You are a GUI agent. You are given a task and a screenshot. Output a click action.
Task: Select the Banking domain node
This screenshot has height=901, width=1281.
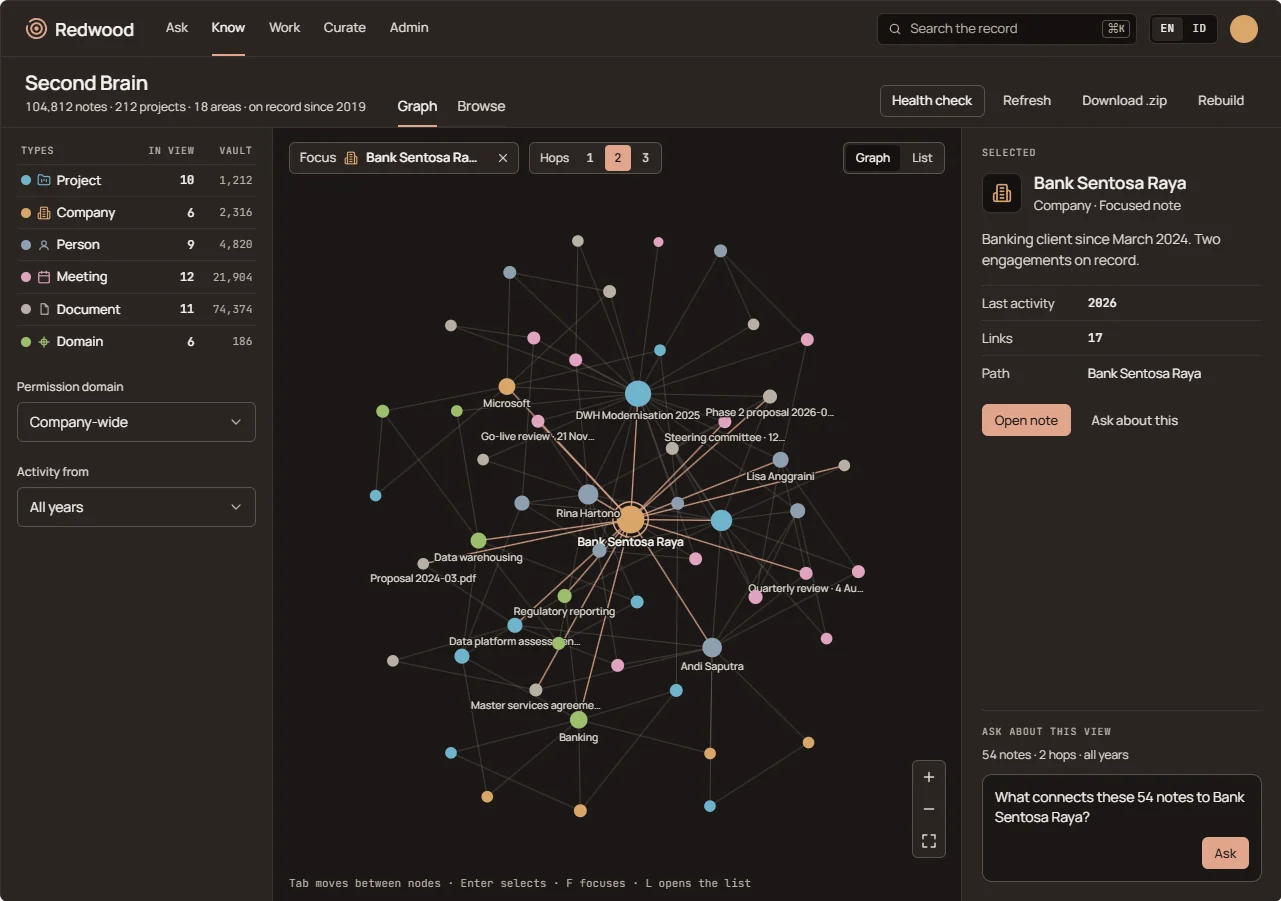click(x=578, y=720)
